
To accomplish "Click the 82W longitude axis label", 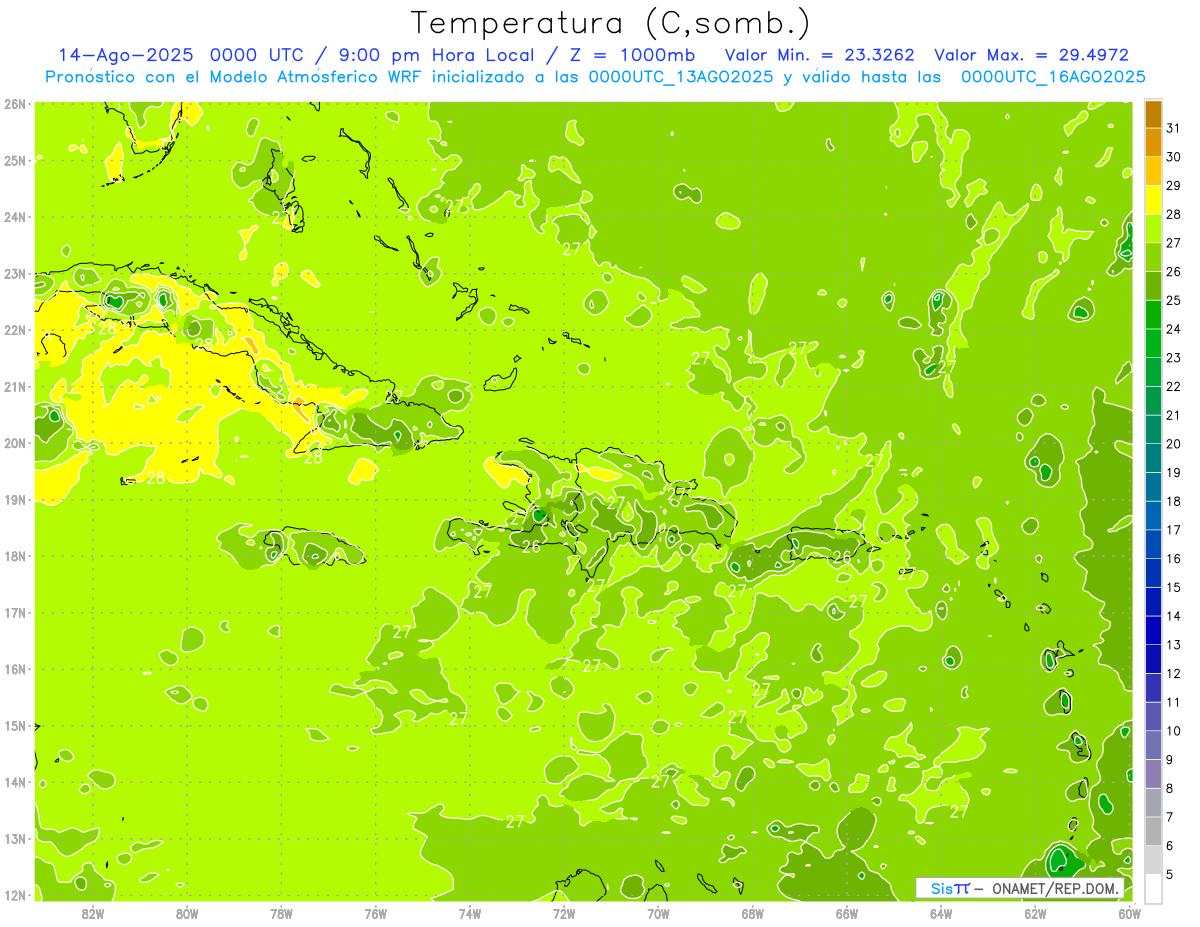I will 93,913.
